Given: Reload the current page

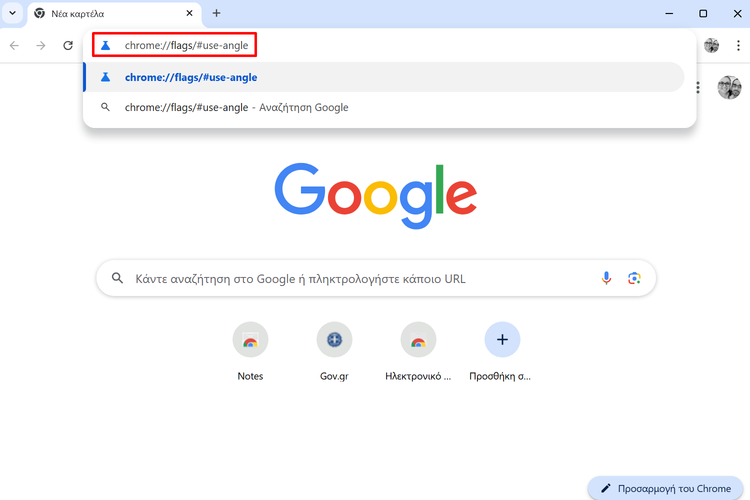Looking at the screenshot, I should [x=68, y=45].
